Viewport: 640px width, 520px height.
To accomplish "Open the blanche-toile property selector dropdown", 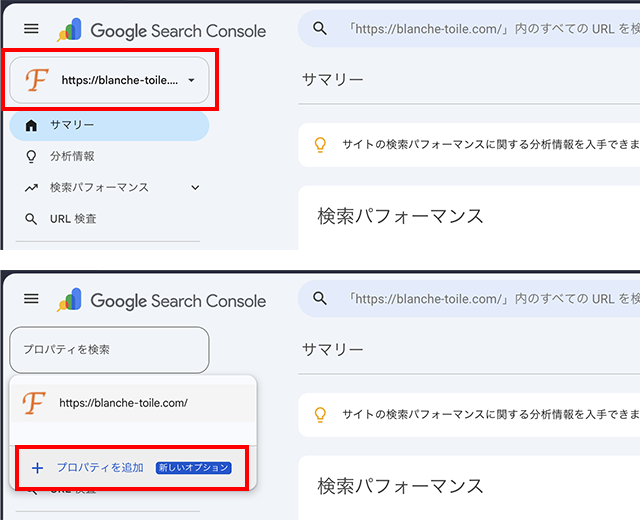I will coord(109,80).
